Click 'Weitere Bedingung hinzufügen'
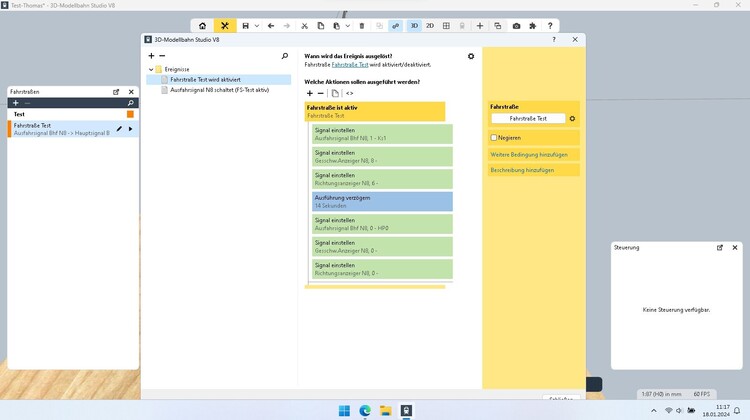 pyautogui.click(x=529, y=155)
